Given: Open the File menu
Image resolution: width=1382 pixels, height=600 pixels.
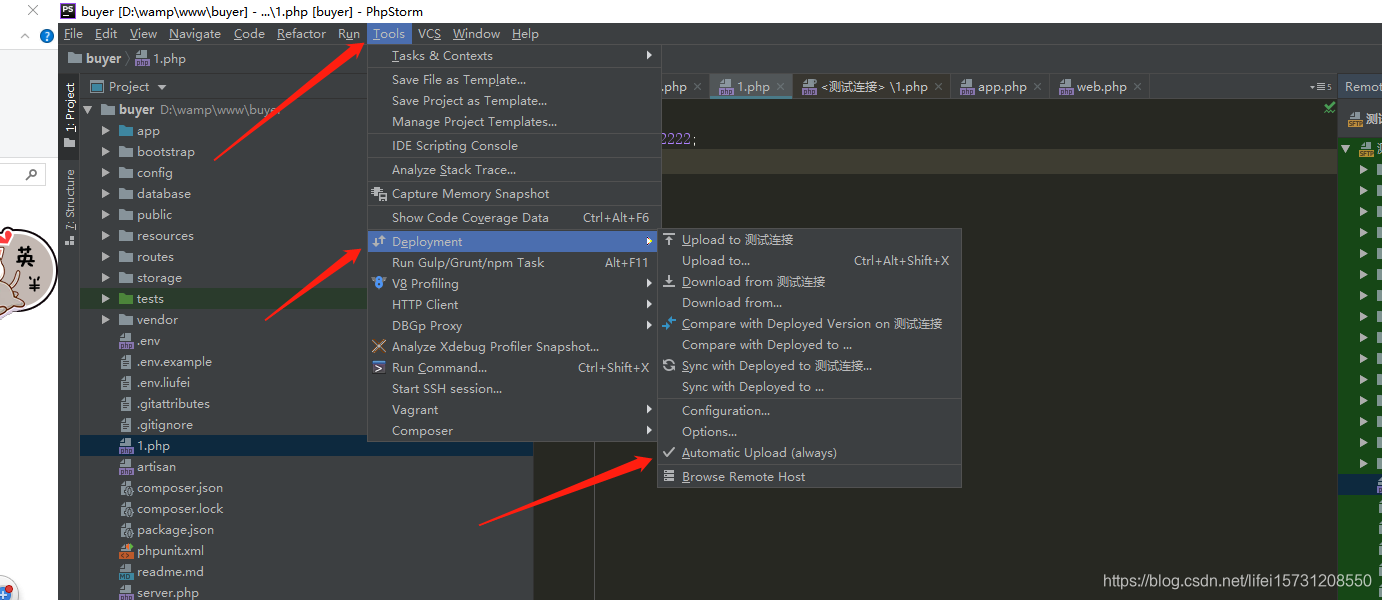Looking at the screenshot, I should click(x=73, y=34).
